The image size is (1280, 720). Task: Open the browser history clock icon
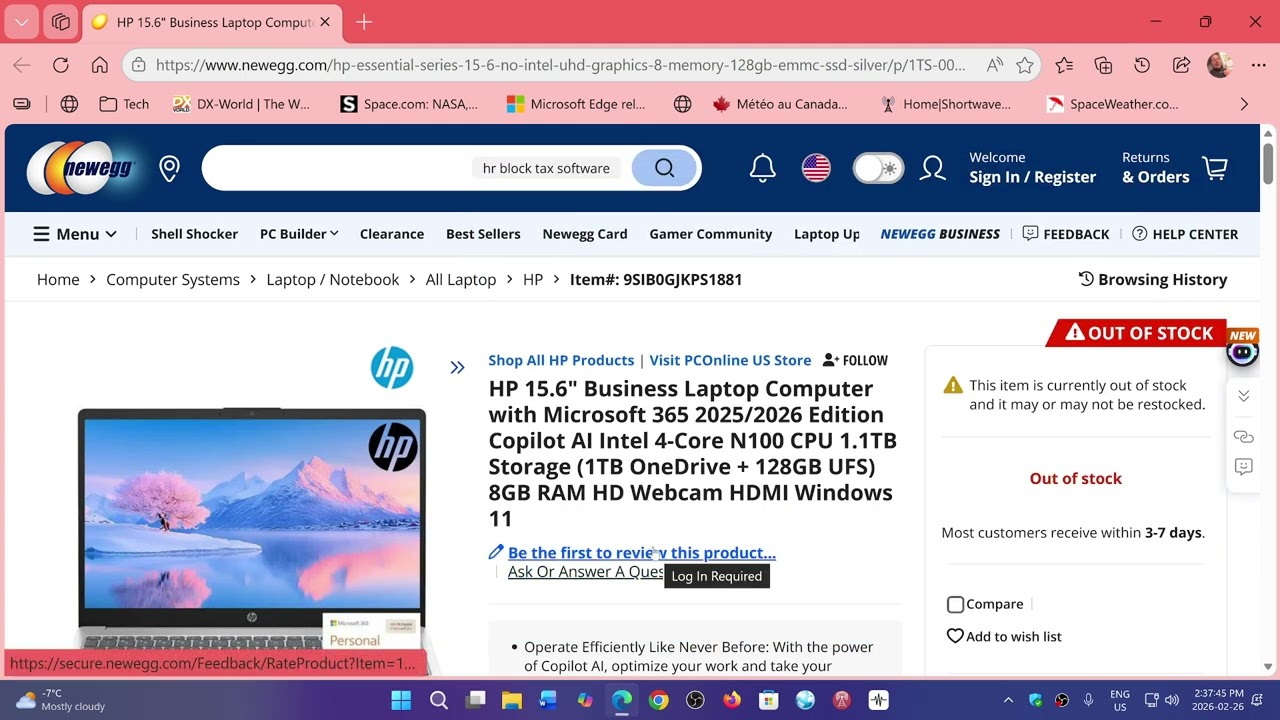tap(1142, 65)
